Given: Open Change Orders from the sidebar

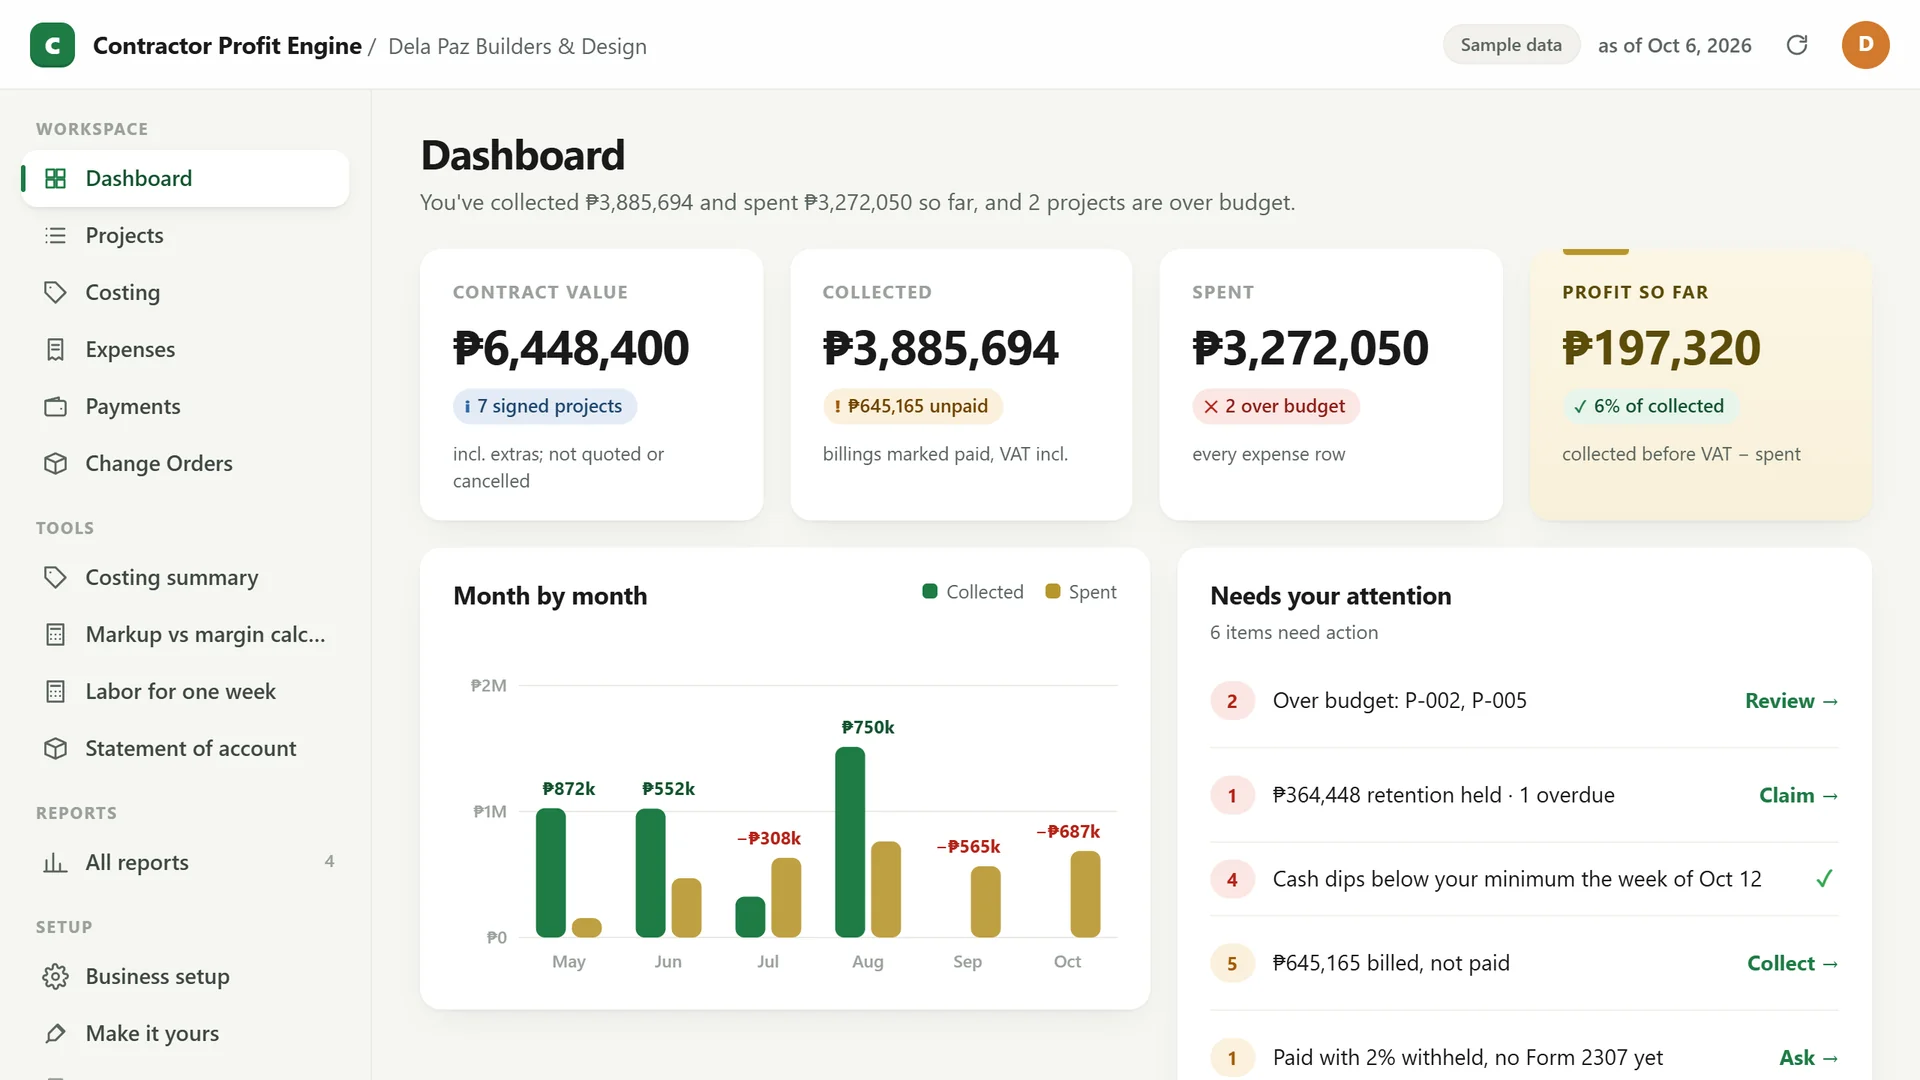Looking at the screenshot, I should click(185, 463).
